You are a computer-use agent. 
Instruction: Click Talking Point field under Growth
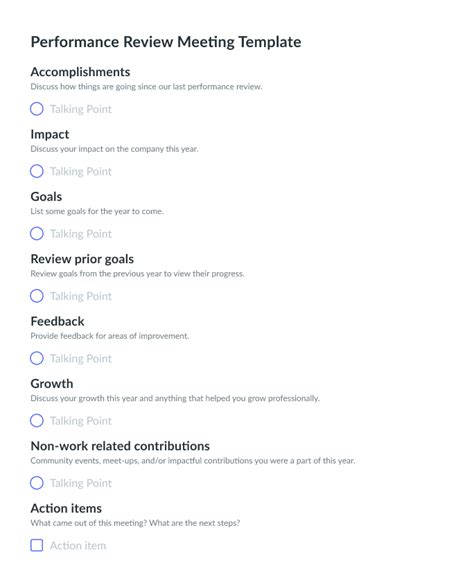click(81, 421)
